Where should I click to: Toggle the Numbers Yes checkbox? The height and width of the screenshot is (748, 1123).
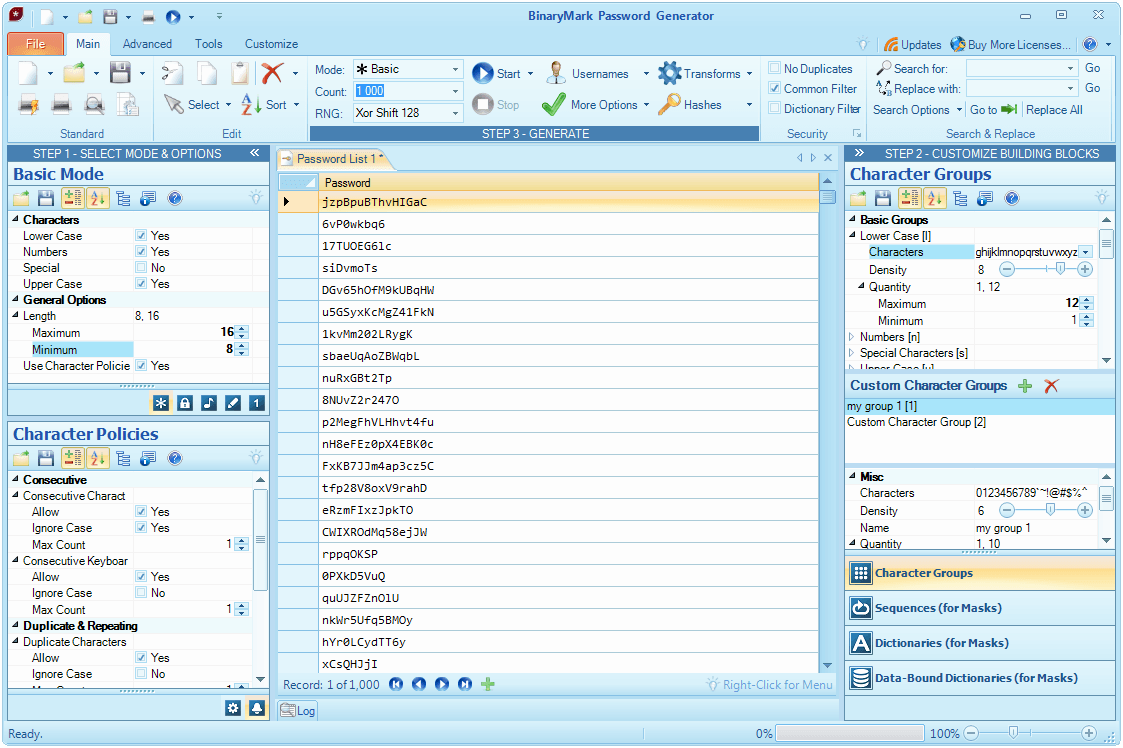tap(141, 251)
